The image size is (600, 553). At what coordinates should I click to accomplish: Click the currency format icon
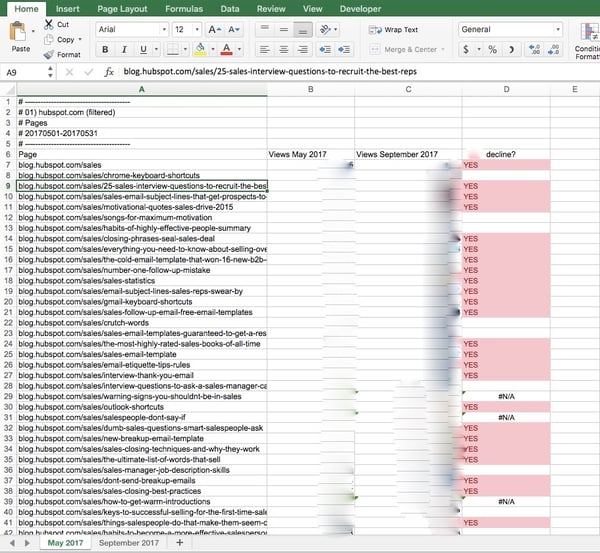467,49
